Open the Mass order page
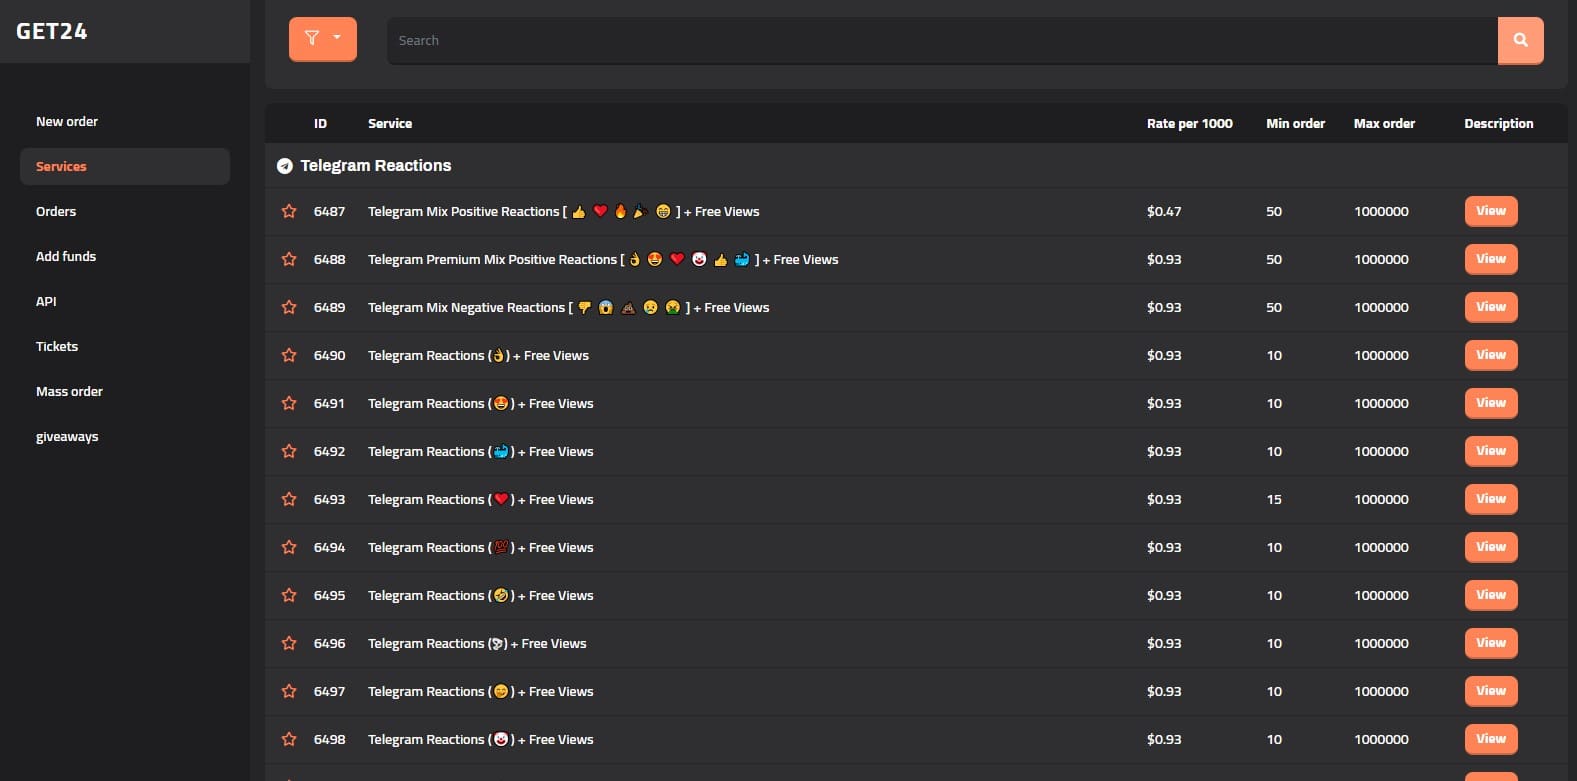1577x781 pixels. coord(69,392)
